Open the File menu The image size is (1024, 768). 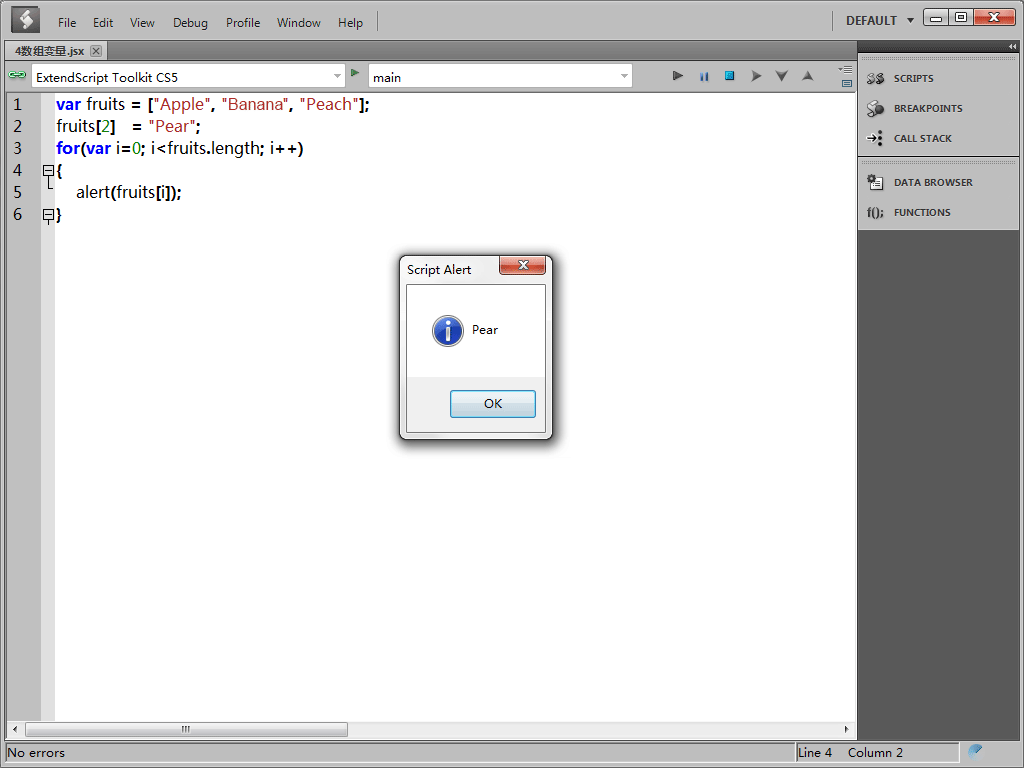pos(67,23)
